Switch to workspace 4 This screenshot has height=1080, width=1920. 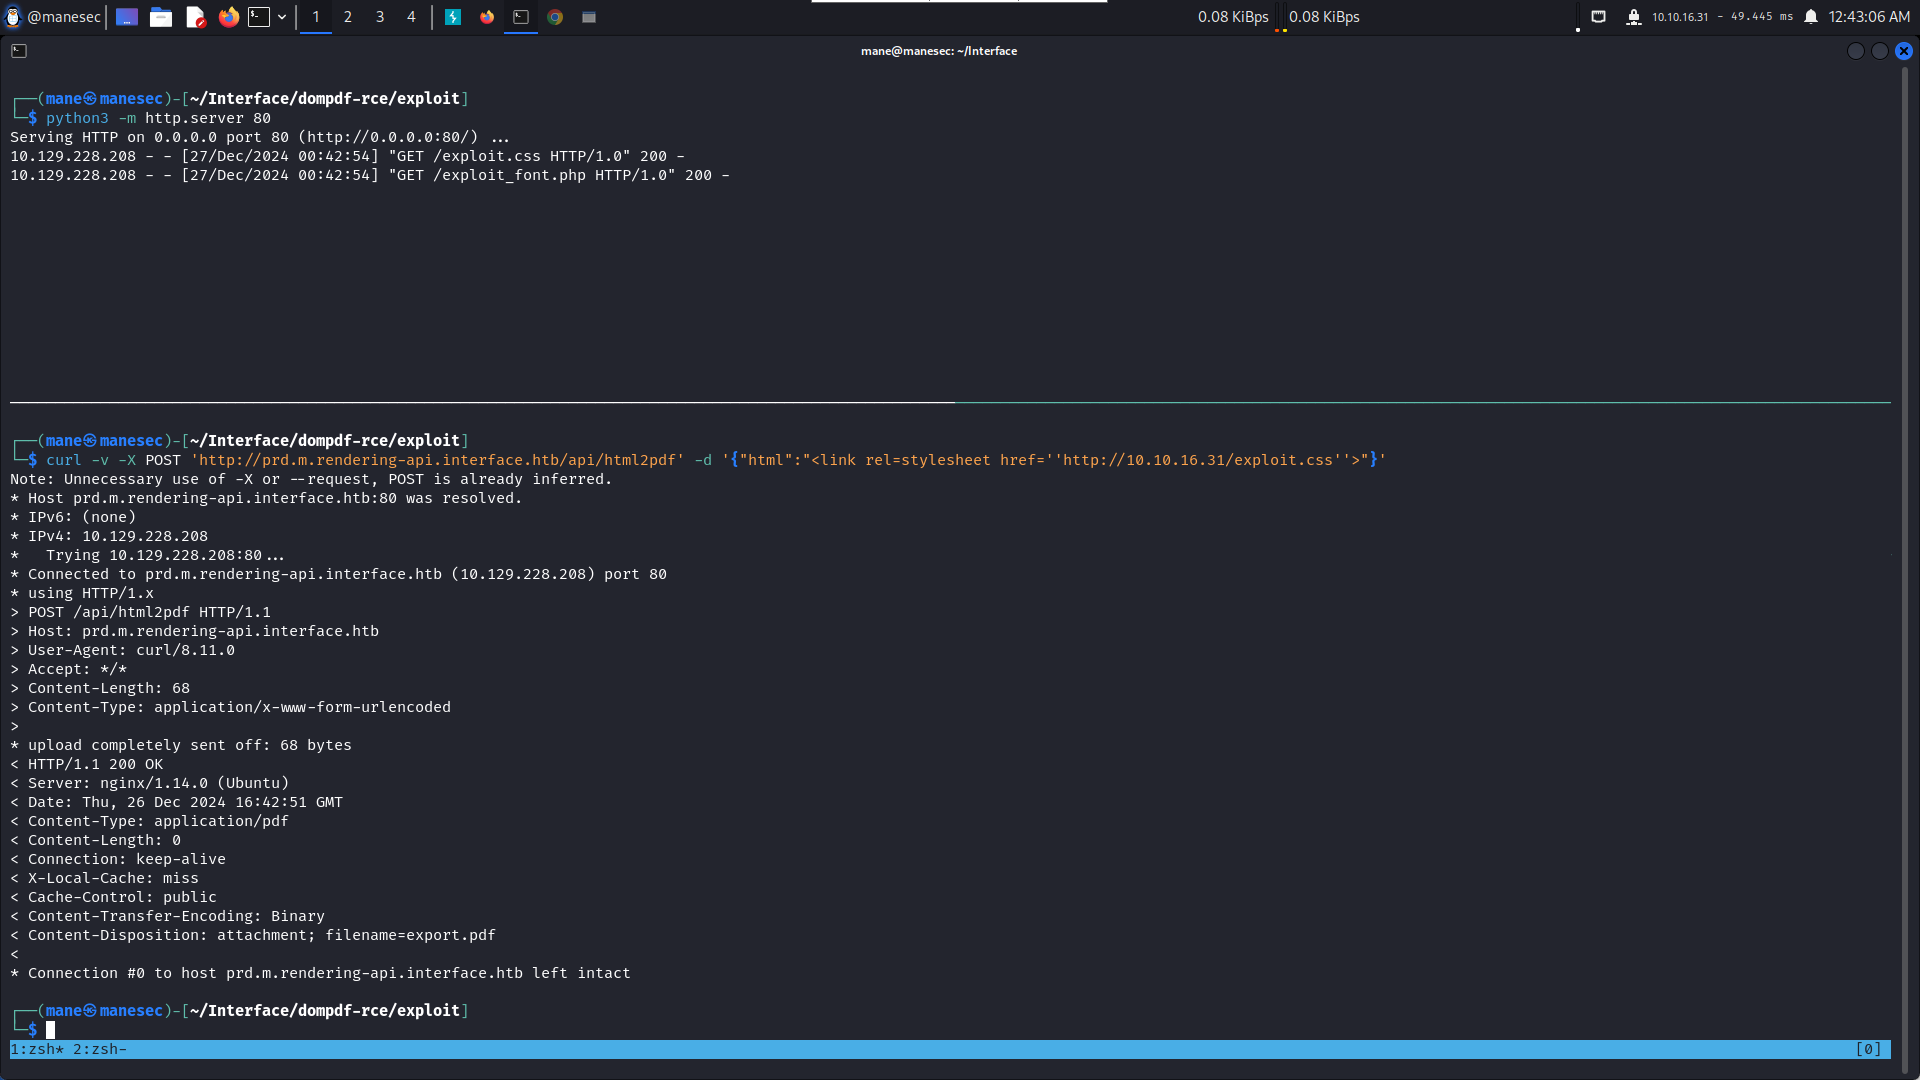[x=411, y=17]
